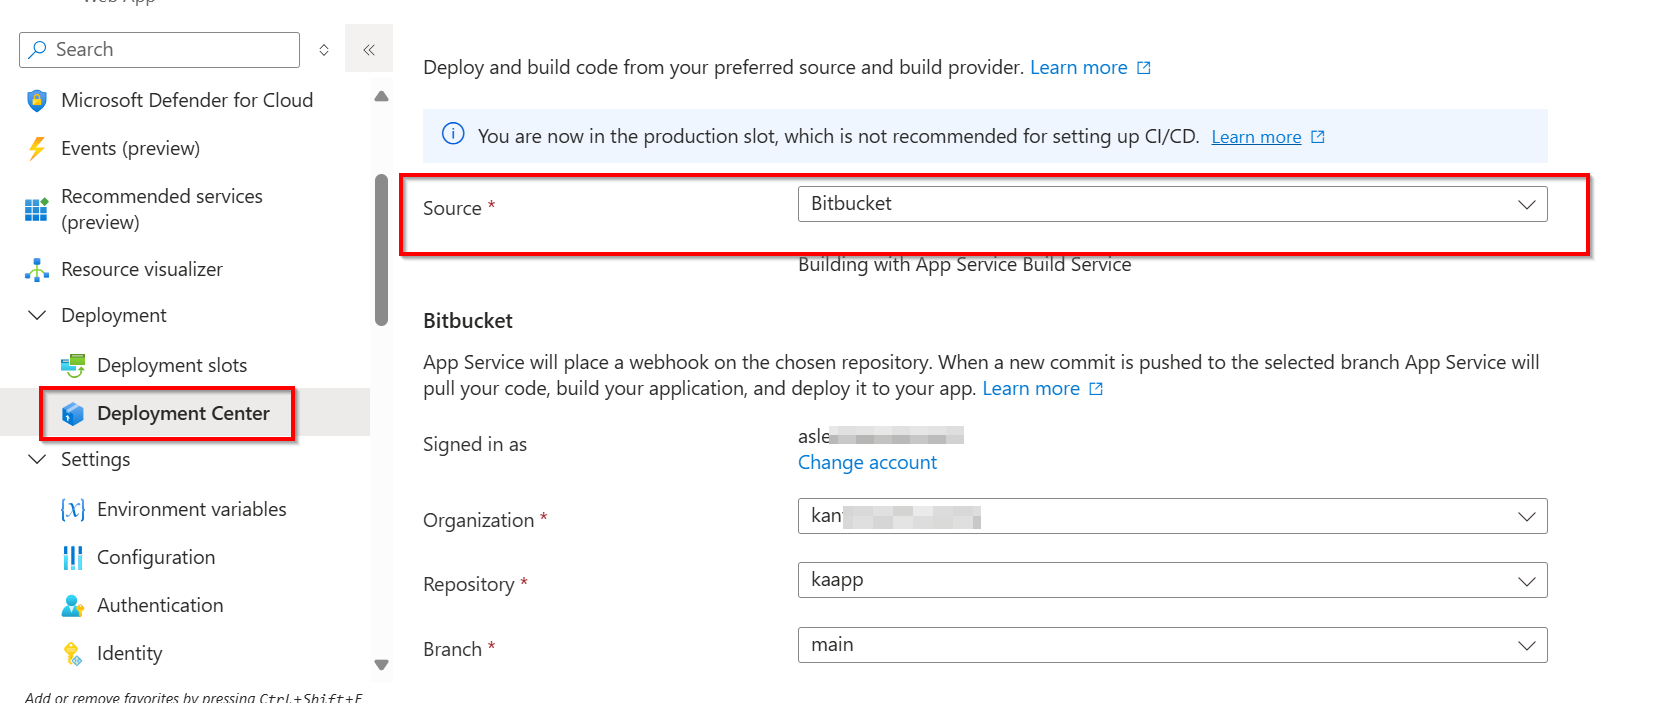Viewport: 1656px width, 703px height.
Task: Open the Branch dropdown showing main
Action: tap(1172, 645)
